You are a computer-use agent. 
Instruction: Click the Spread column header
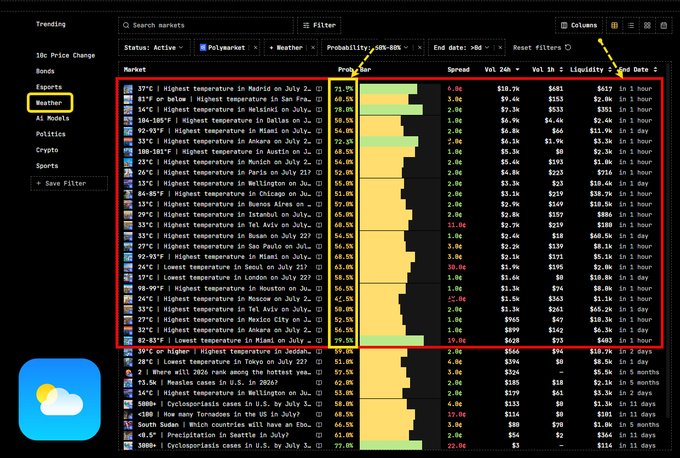[458, 70]
